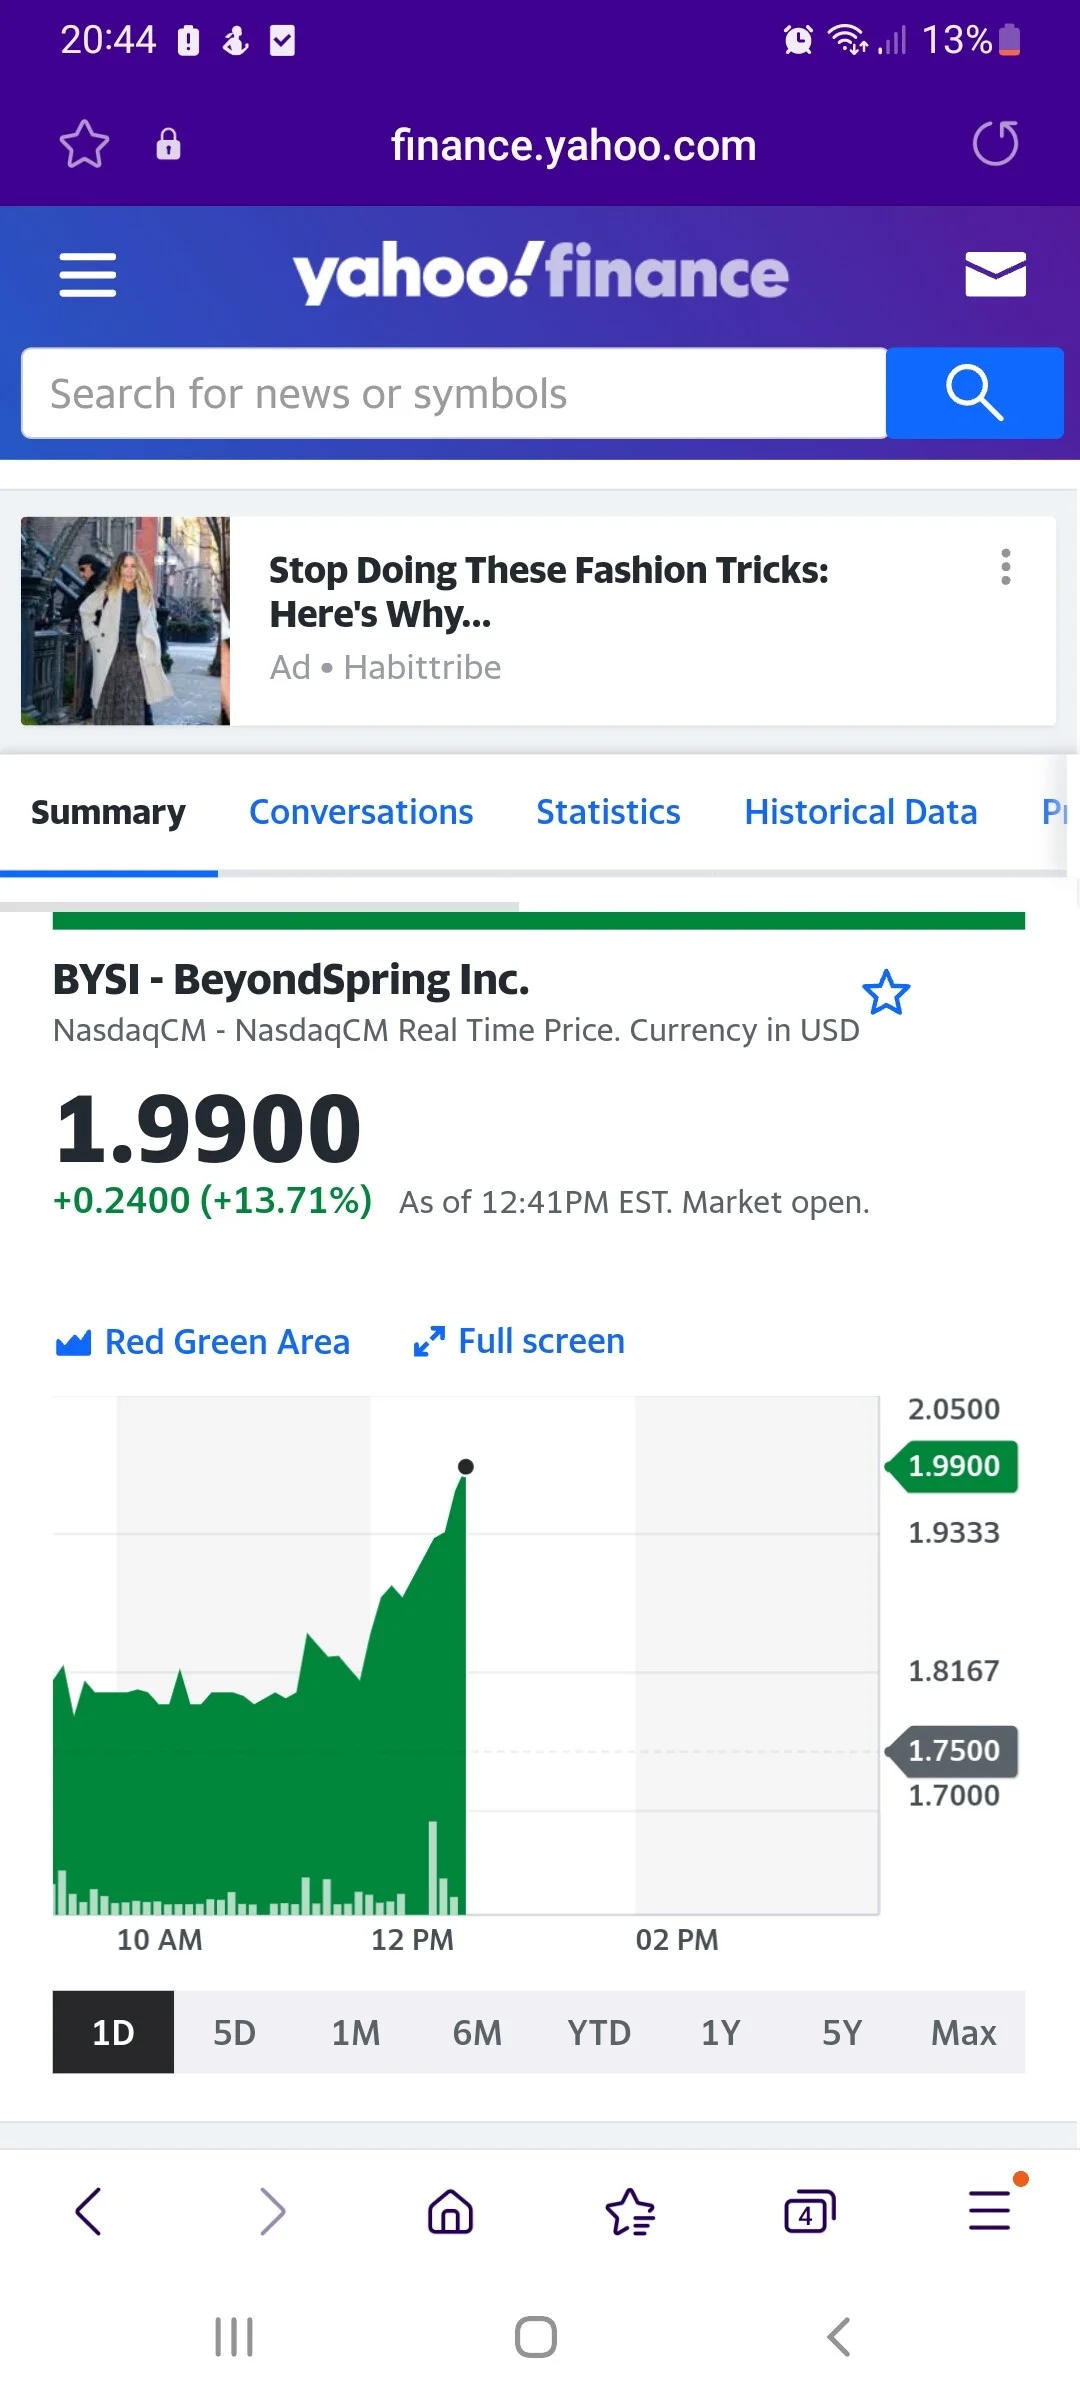Open browser home page icon
The width and height of the screenshot is (1080, 2400).
(x=450, y=2211)
